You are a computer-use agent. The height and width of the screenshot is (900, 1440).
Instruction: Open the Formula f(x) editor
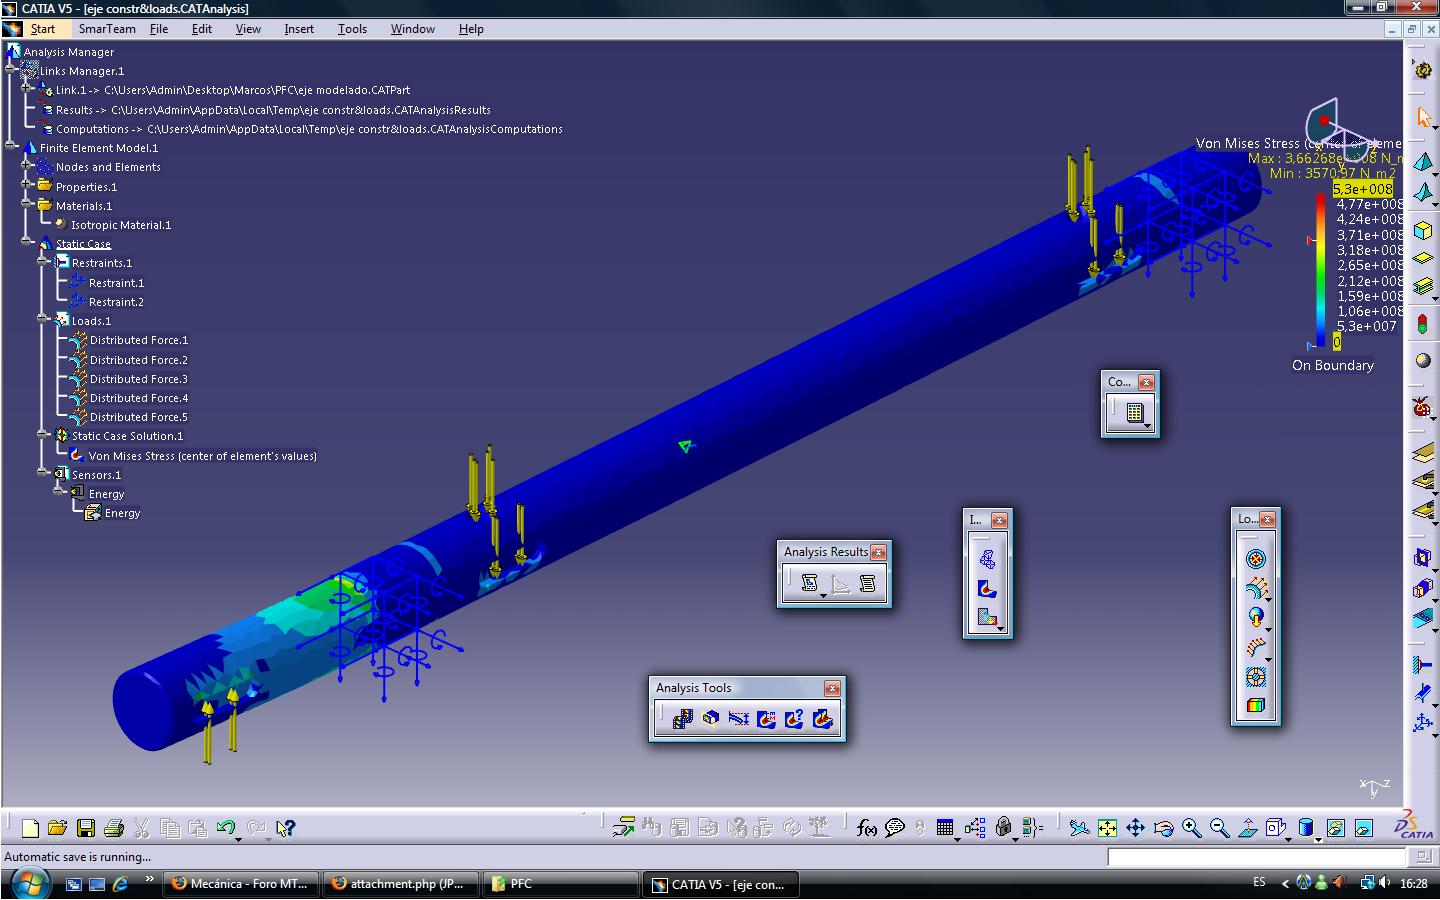(x=867, y=828)
